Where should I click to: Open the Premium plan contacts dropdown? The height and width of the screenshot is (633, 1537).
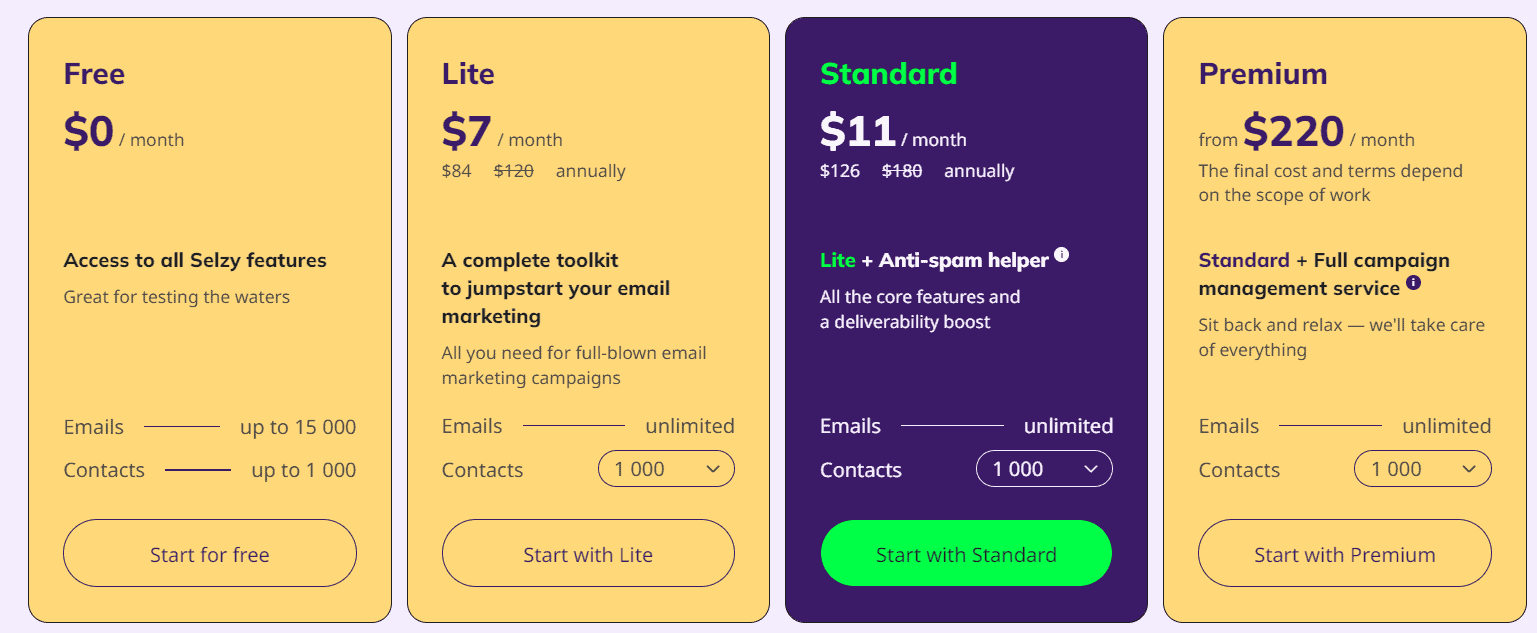tap(1422, 469)
